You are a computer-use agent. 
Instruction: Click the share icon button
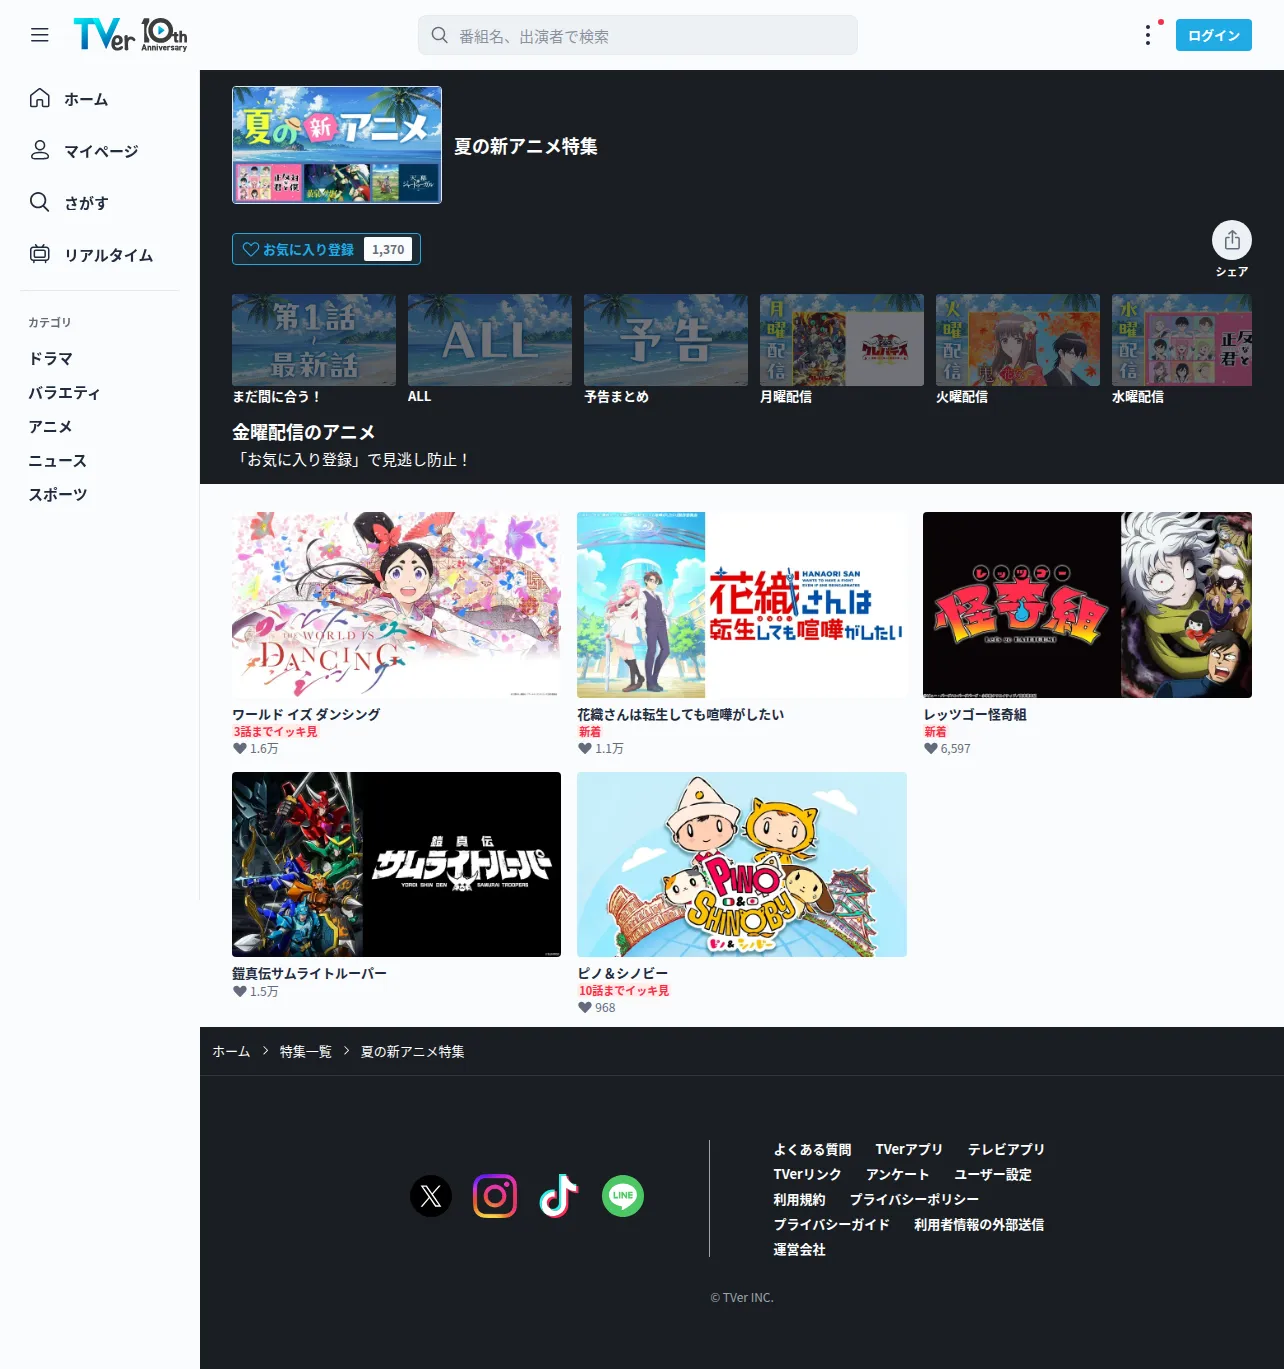(1232, 240)
